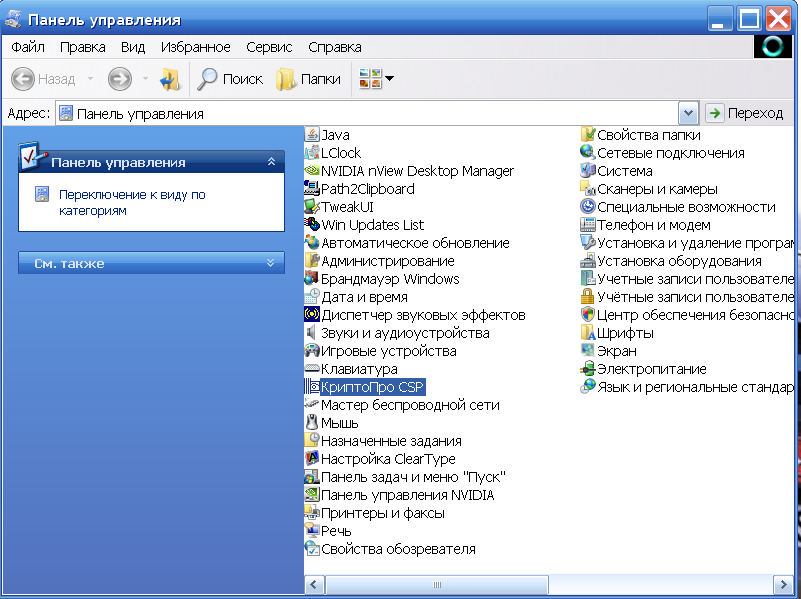Open Принтеры и факсы icon

click(312, 513)
